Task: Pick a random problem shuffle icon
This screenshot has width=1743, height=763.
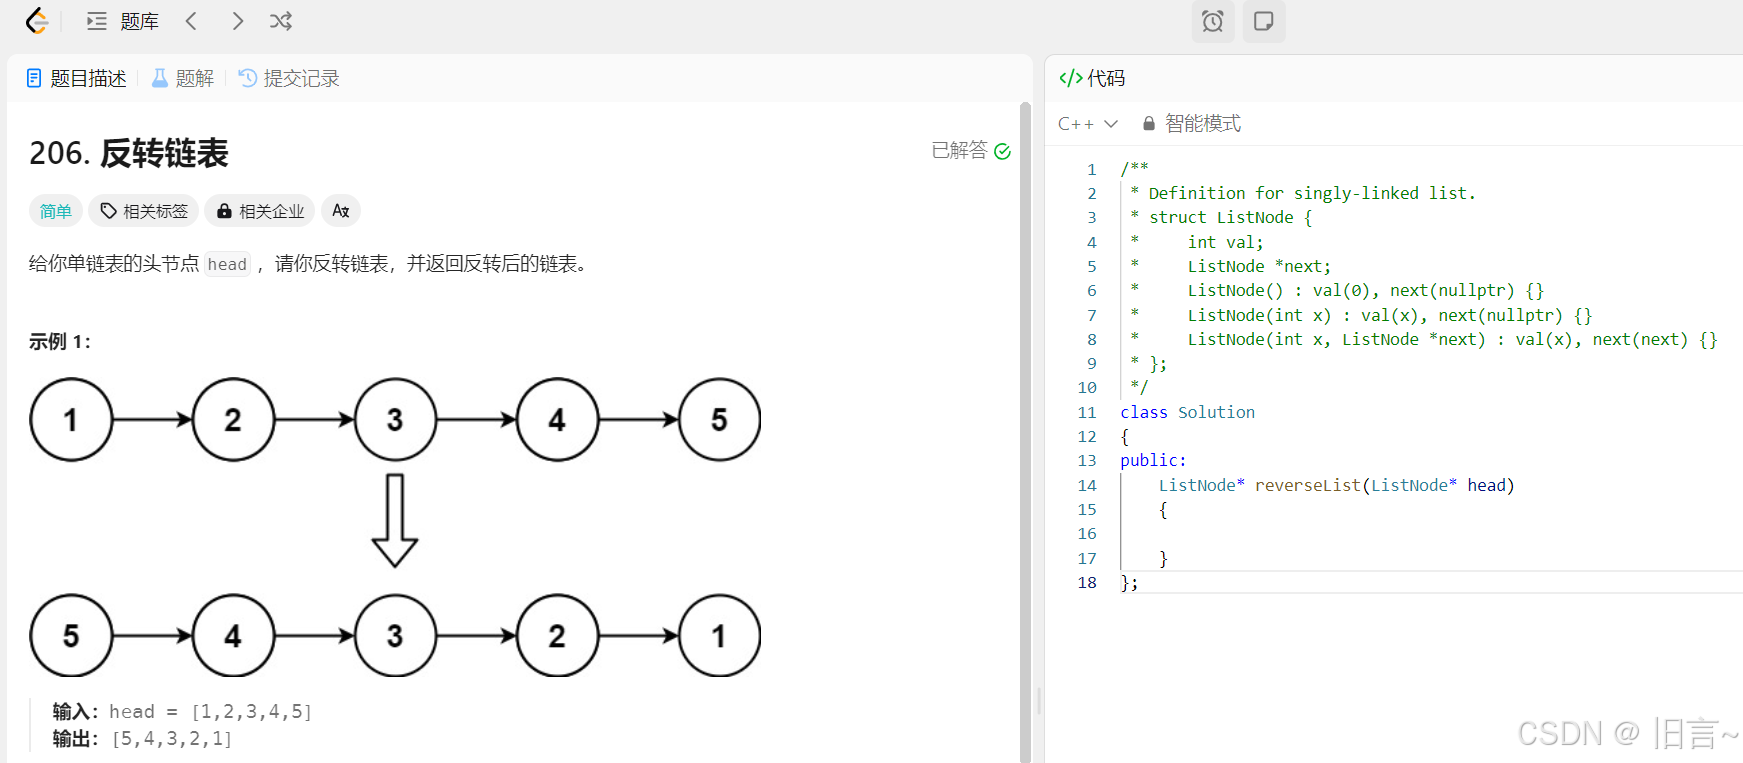Action: (281, 21)
